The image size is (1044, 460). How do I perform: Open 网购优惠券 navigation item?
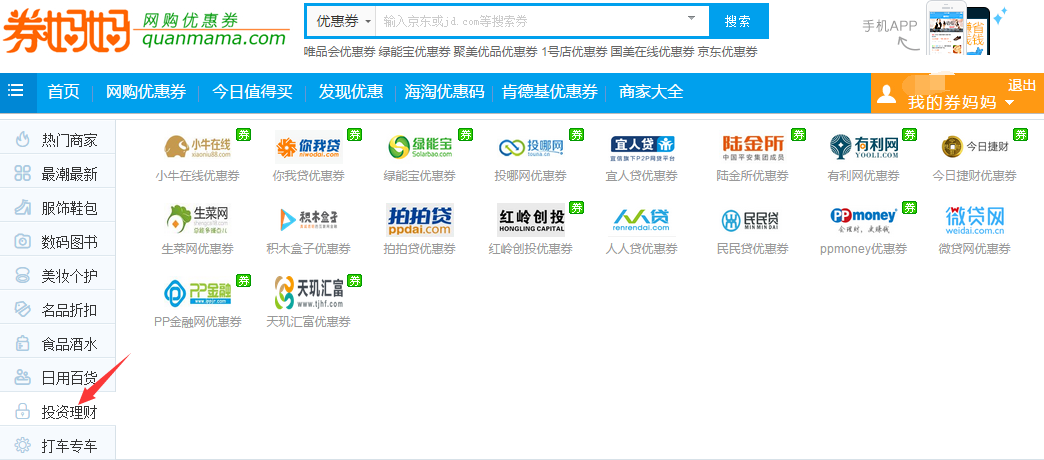tap(146, 92)
